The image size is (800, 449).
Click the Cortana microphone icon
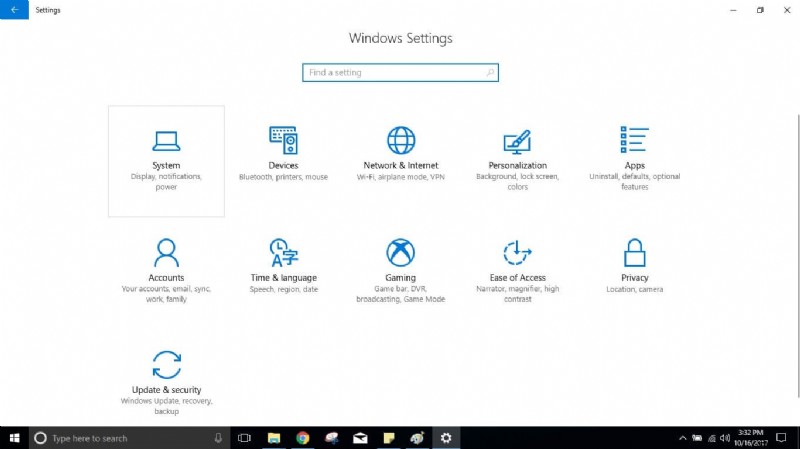pyautogui.click(x=218, y=438)
